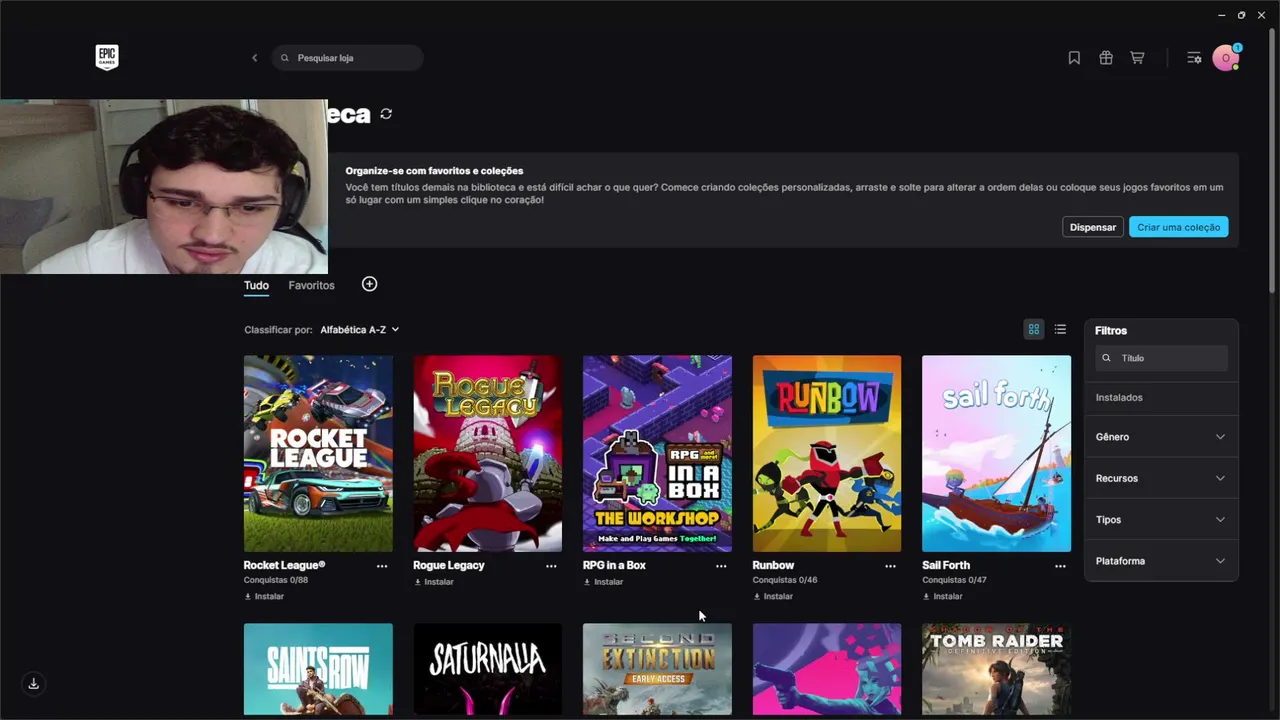Open the Saturnalia cover thumbnail
Screen dimensions: 1280x720
point(488,669)
